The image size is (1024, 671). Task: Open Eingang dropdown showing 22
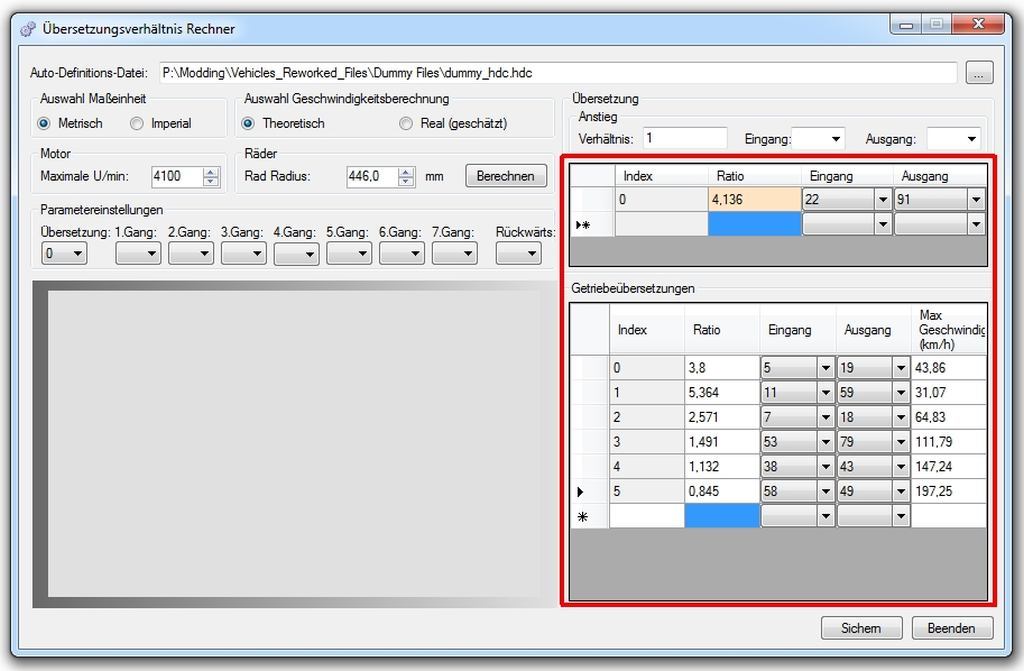[883, 200]
